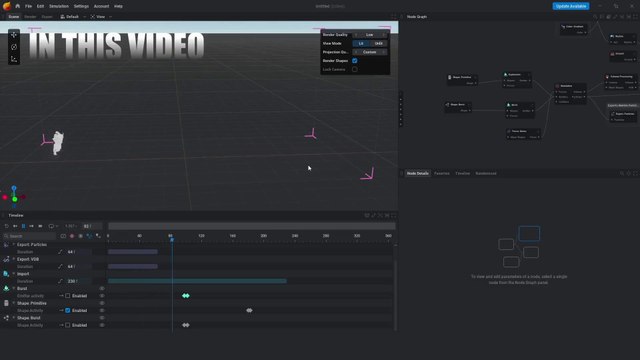Collapse the Export Particles timeline group
Viewport: 640px width, 360px height.
tap(13, 244)
